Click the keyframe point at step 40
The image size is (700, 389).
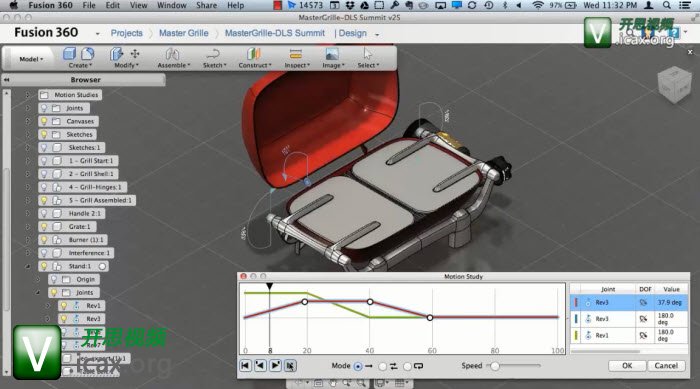pyautogui.click(x=370, y=302)
